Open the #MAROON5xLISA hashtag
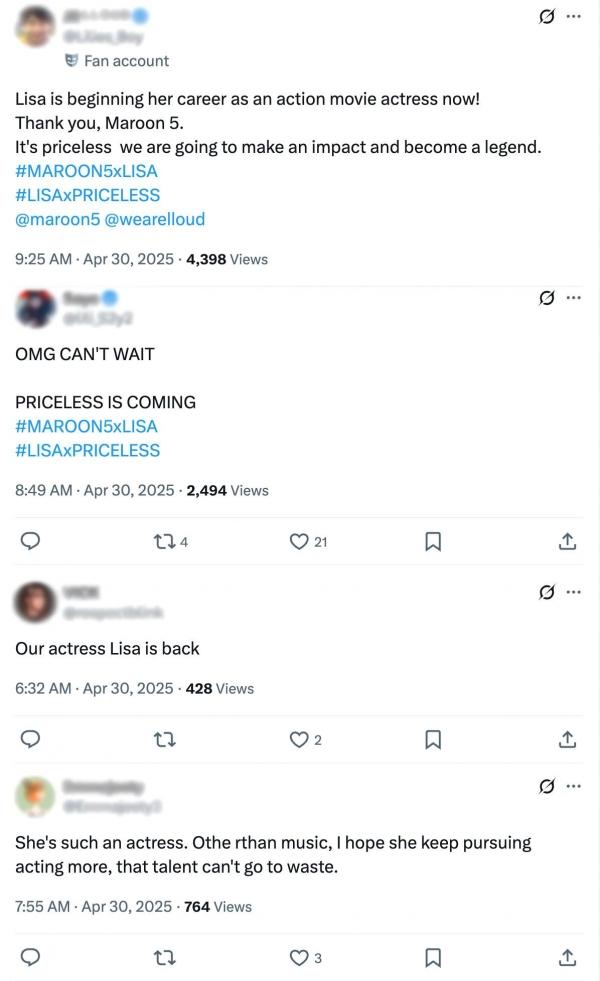Viewport: 600px width, 981px height. (x=87, y=169)
